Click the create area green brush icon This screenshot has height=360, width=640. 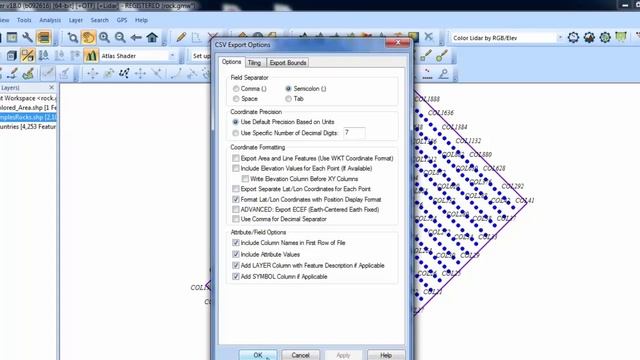(x=28, y=73)
